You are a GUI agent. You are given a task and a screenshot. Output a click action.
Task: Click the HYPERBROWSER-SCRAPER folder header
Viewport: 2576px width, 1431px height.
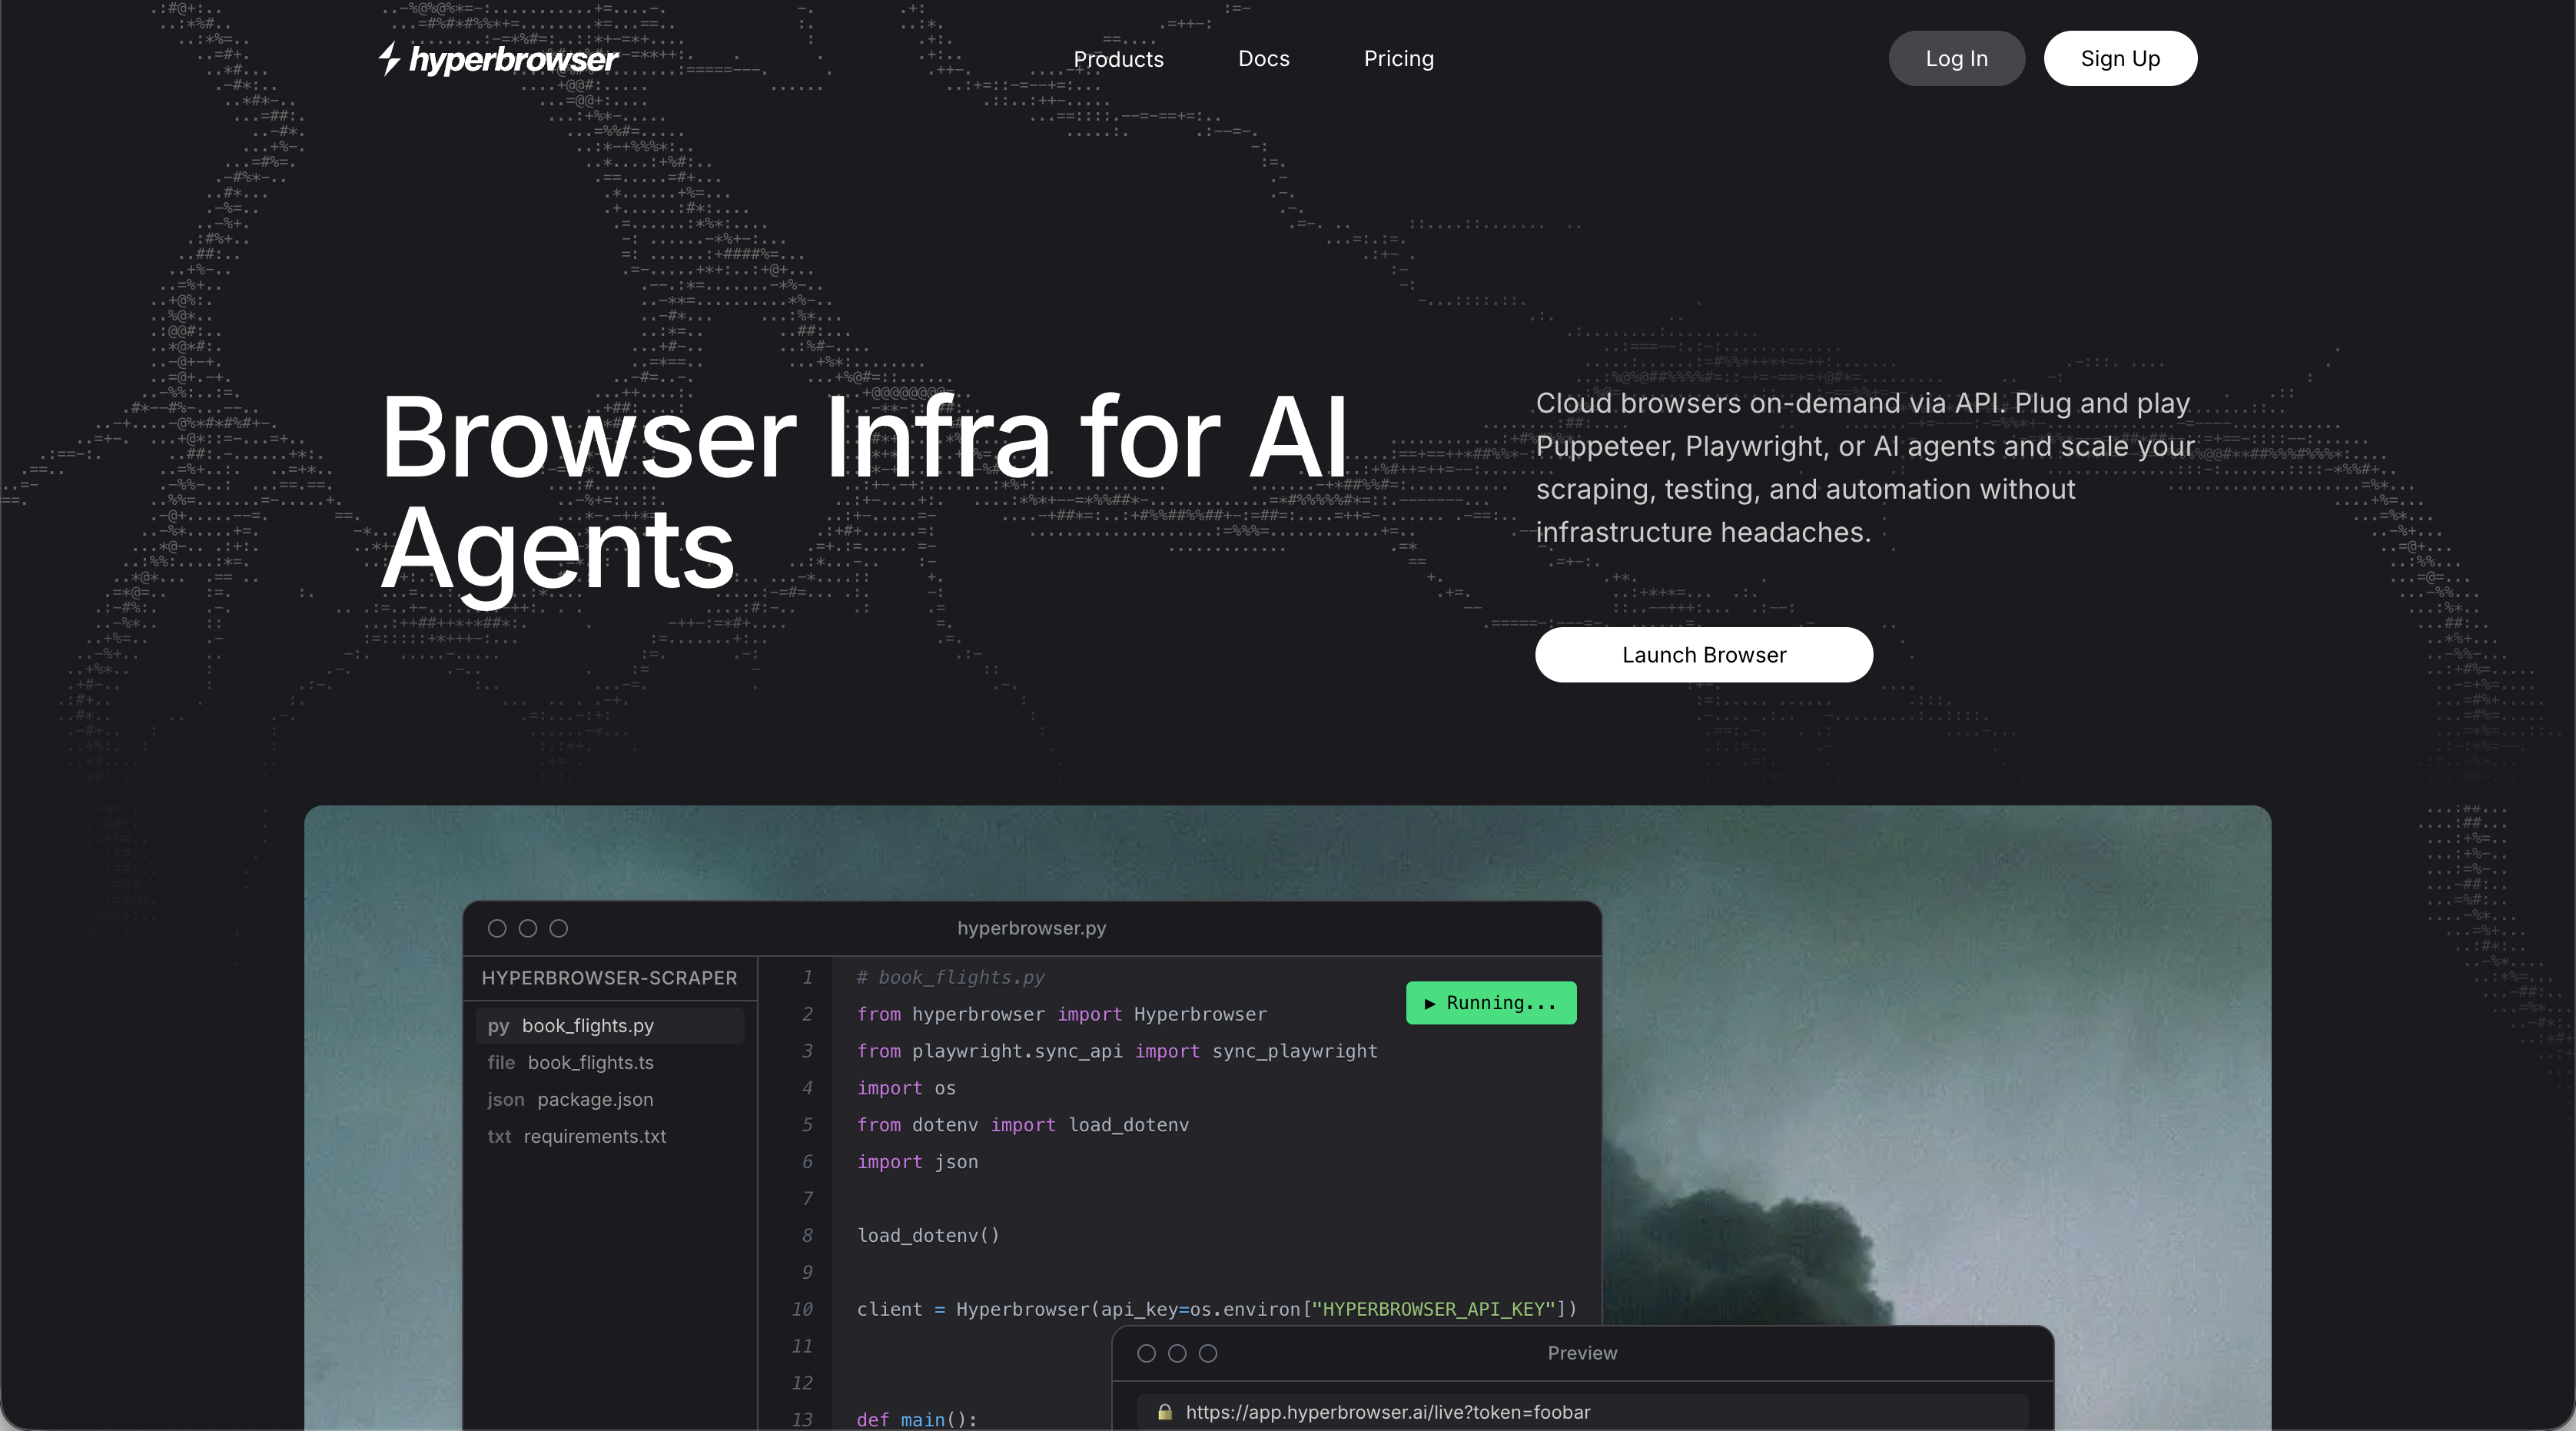(x=609, y=978)
